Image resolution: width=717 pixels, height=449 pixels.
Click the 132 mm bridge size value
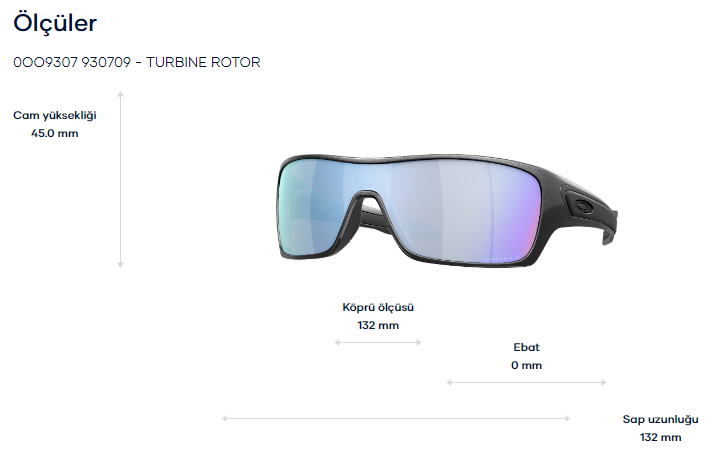(x=378, y=326)
